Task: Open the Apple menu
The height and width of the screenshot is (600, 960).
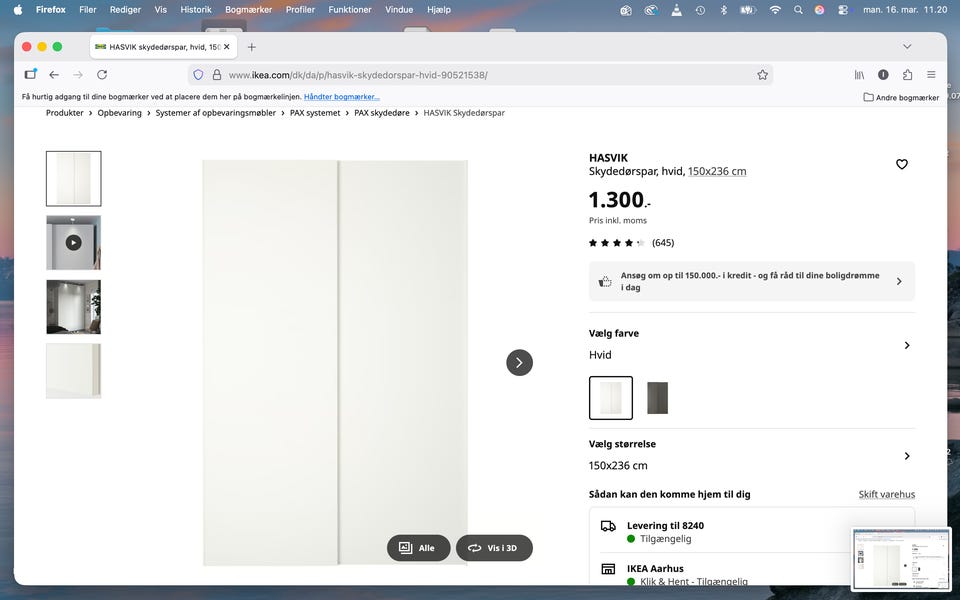Action: (x=18, y=10)
